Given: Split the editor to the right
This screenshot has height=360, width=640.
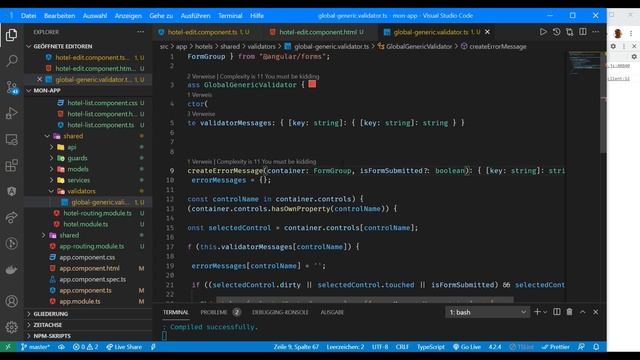Looking at the screenshot, I should (583, 32).
